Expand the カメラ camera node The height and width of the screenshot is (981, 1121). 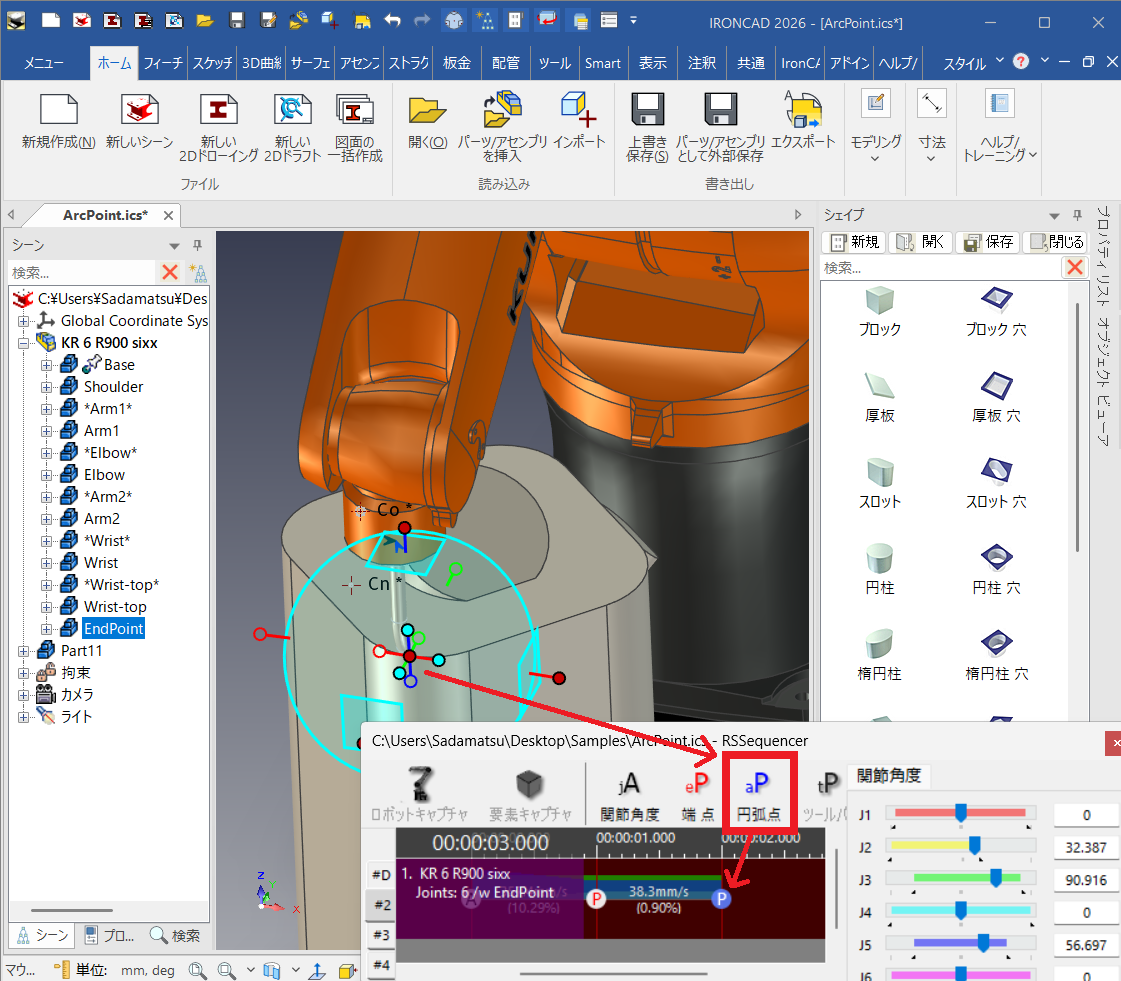(24, 695)
